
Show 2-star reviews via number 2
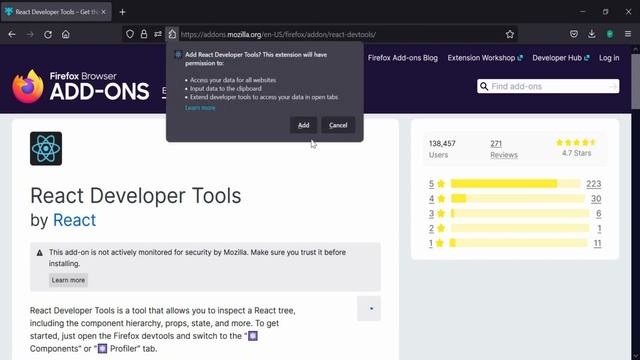431,229
